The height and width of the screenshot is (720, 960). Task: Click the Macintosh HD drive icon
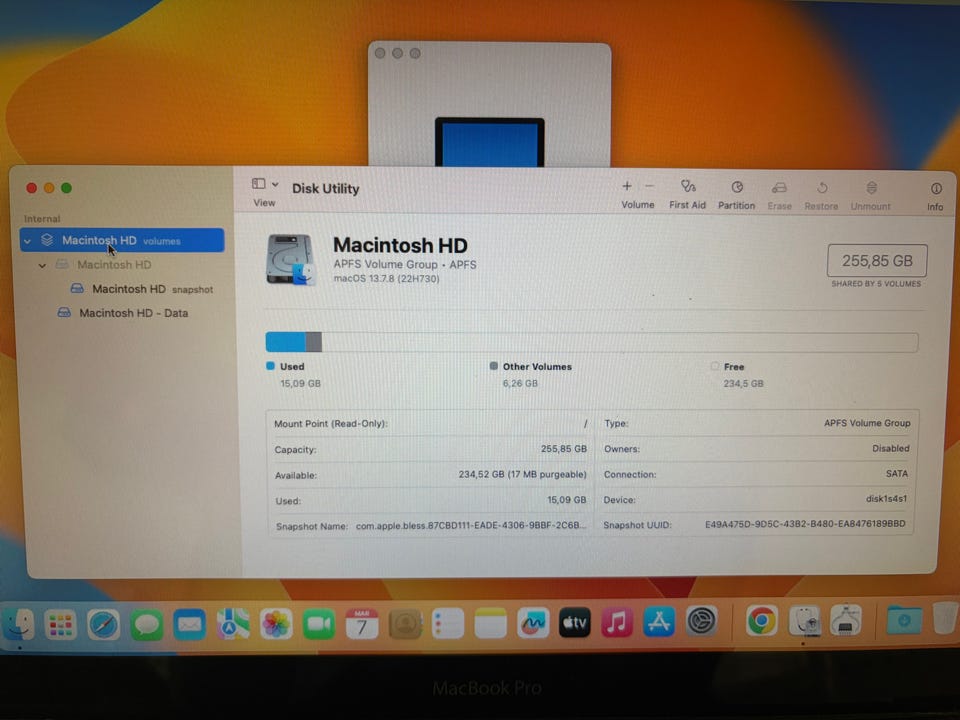[291, 259]
